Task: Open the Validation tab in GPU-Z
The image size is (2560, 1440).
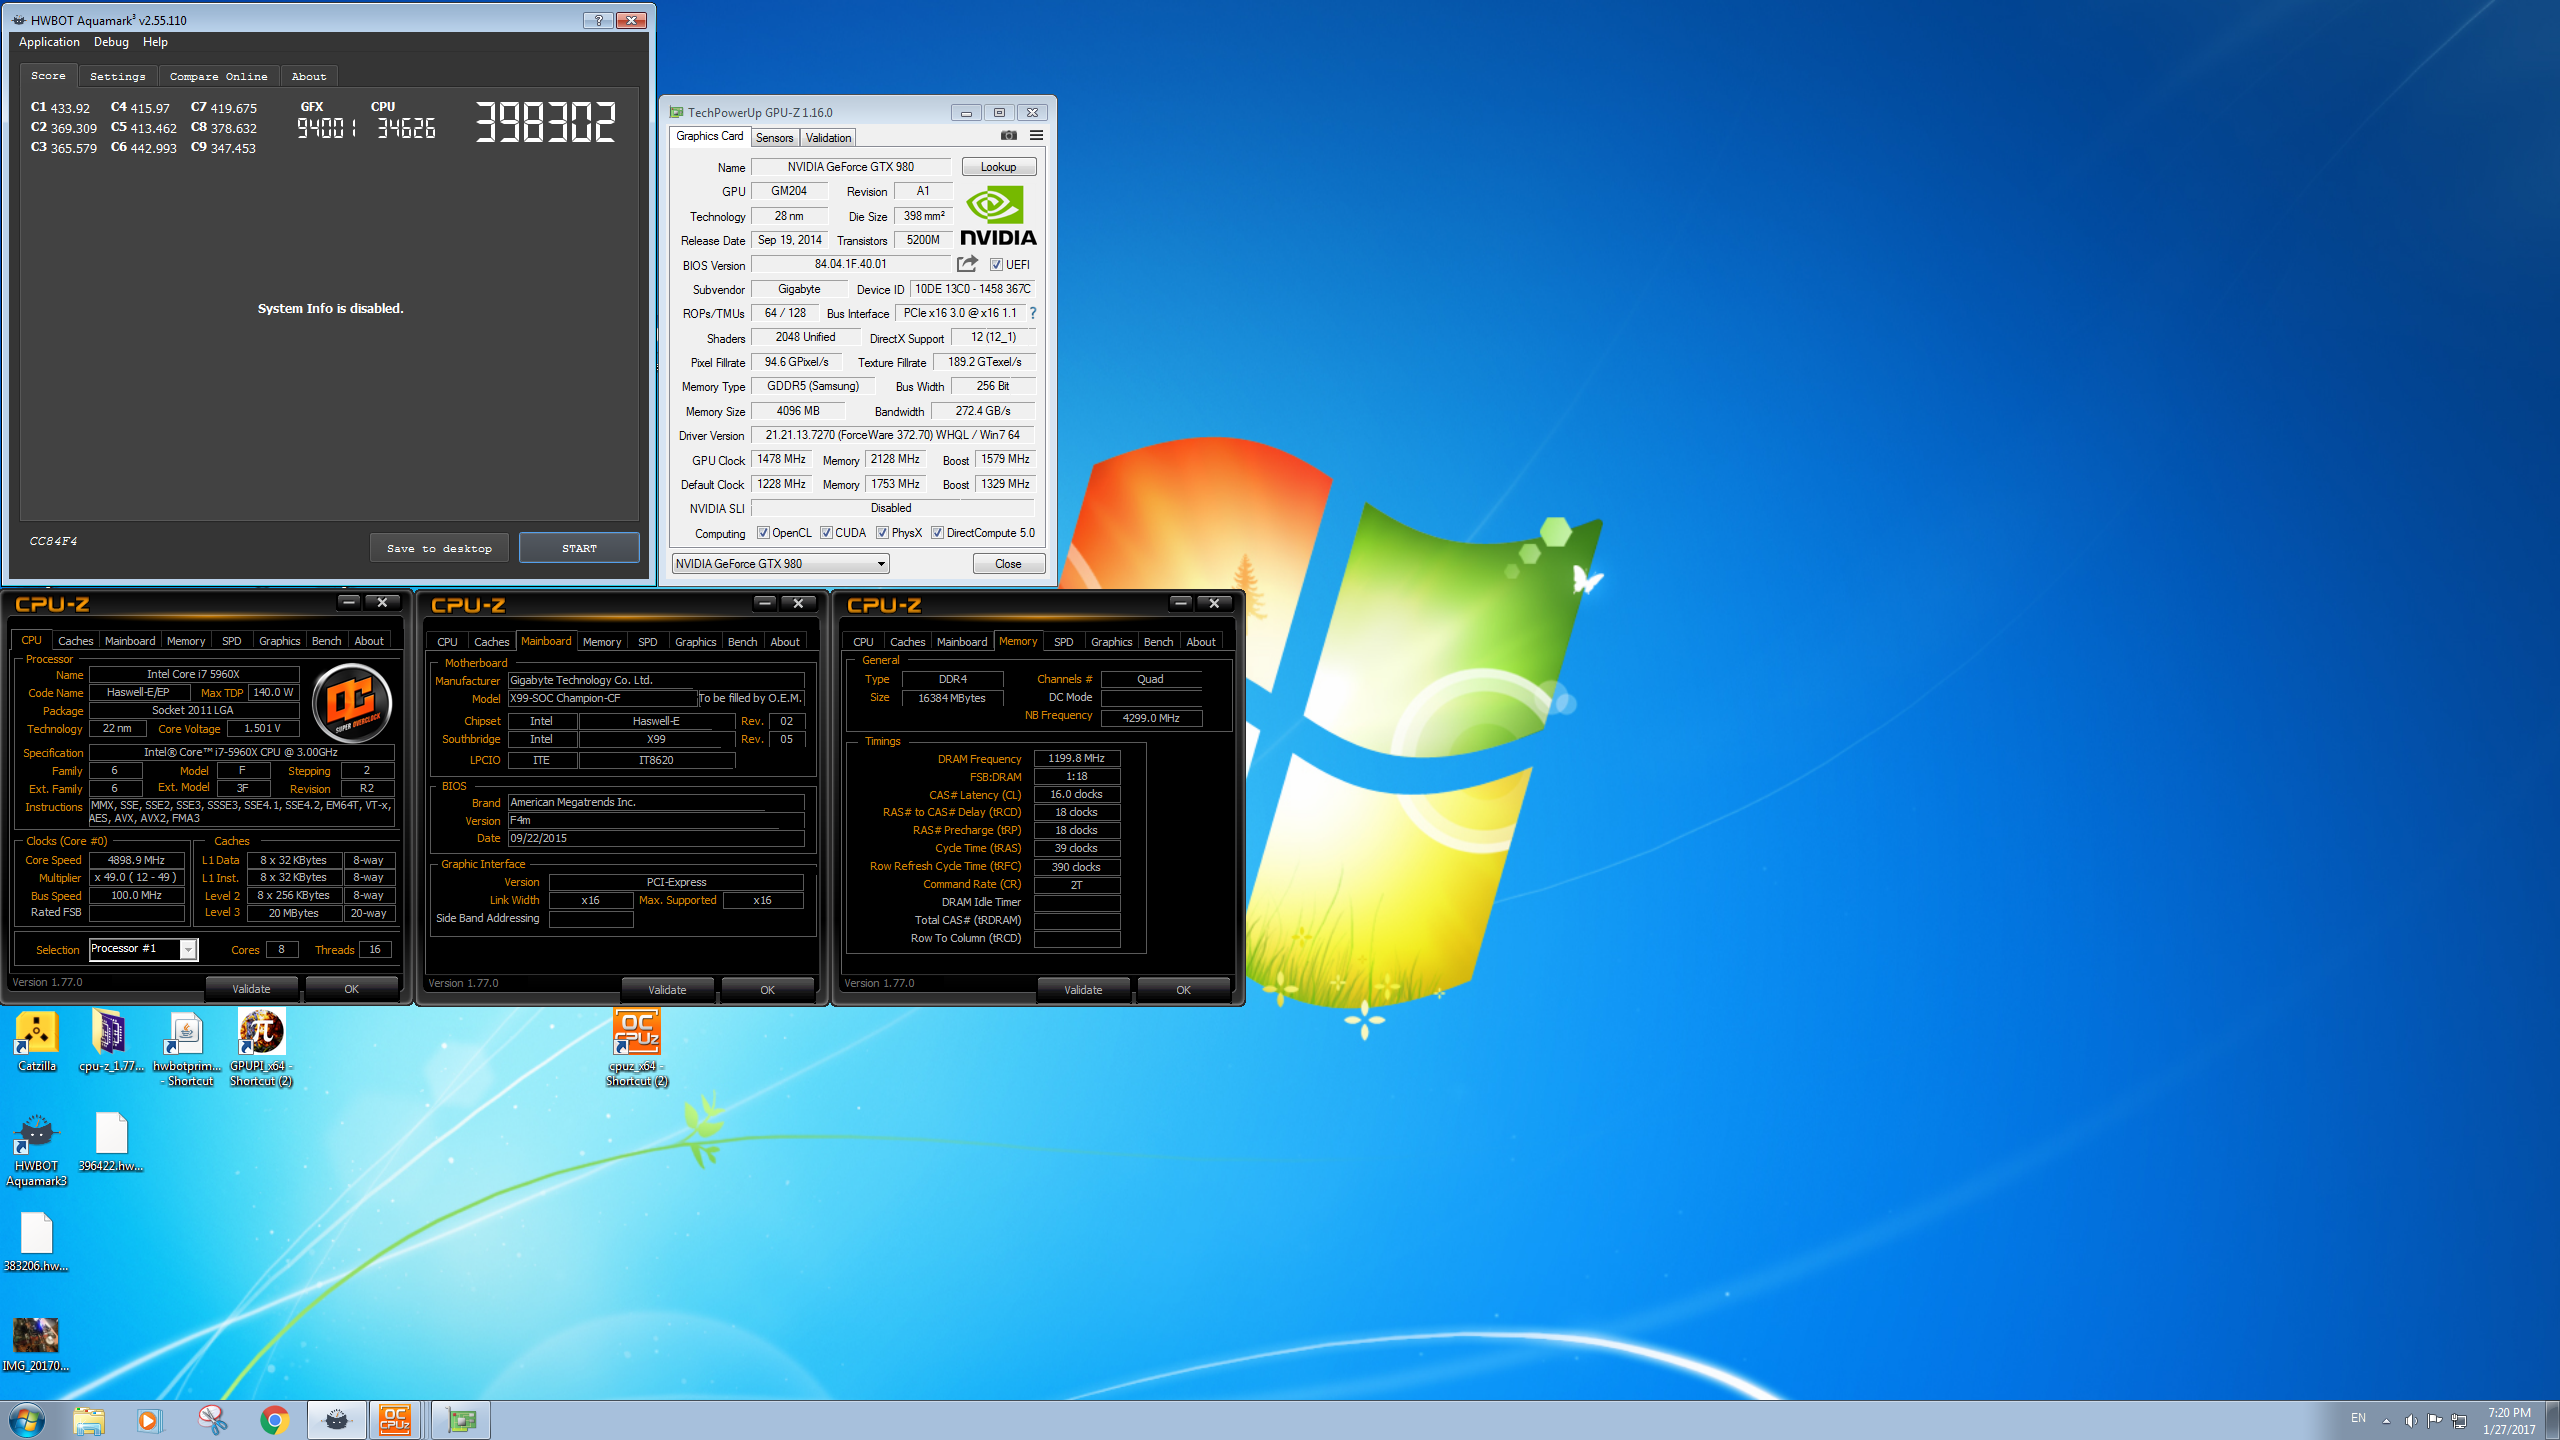Action: [828, 138]
